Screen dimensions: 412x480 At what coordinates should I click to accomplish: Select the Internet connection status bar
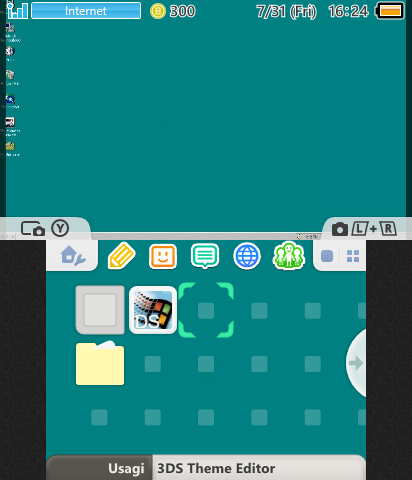click(x=86, y=11)
